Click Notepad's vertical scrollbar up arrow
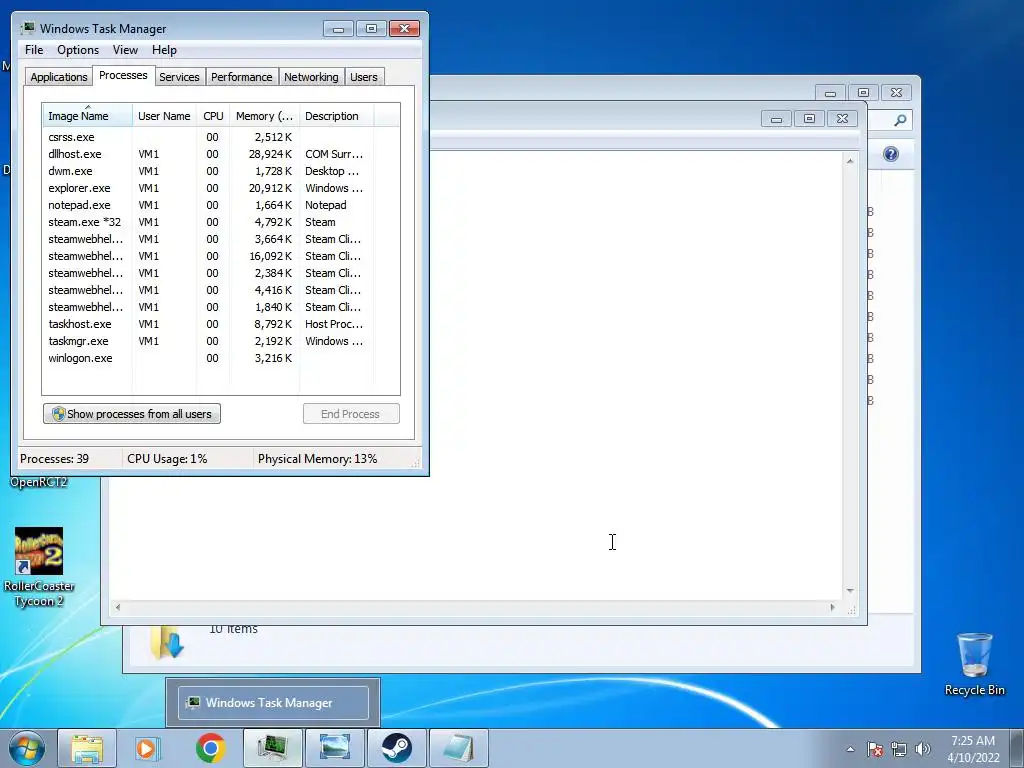The width and height of the screenshot is (1024, 768). click(850, 161)
